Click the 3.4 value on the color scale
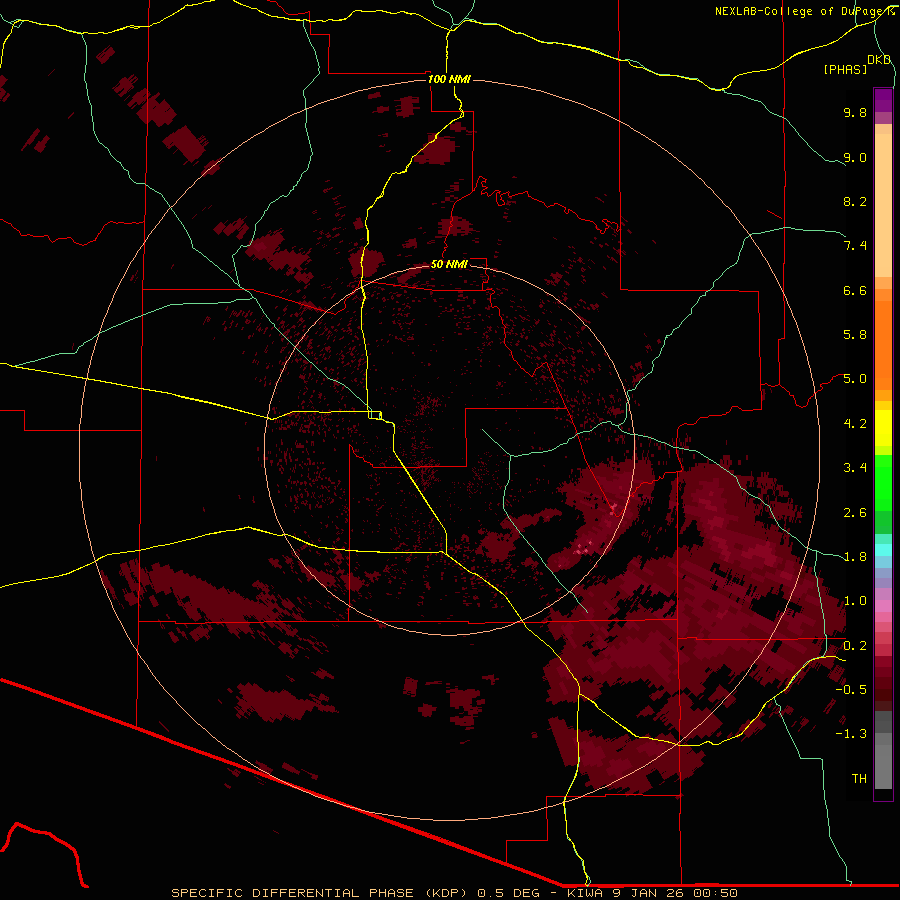 point(855,468)
